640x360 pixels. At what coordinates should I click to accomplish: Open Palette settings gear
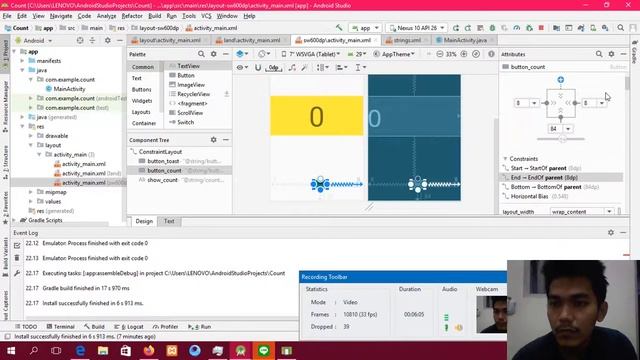coord(213,54)
